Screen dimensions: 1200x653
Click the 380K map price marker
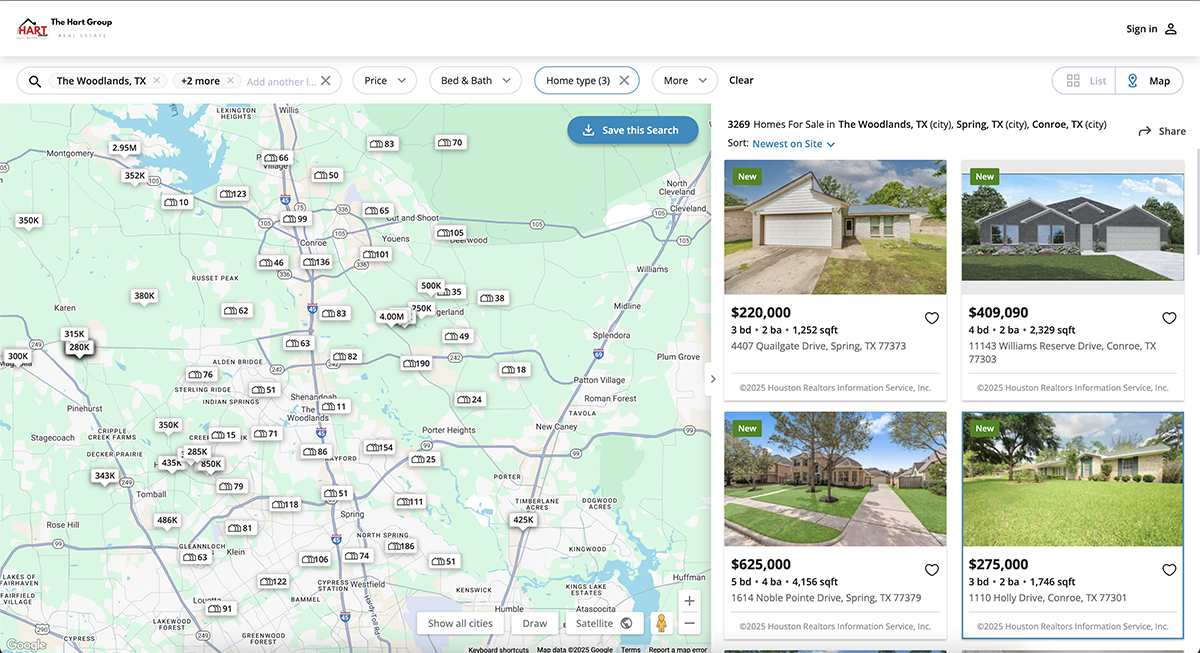tap(144, 296)
